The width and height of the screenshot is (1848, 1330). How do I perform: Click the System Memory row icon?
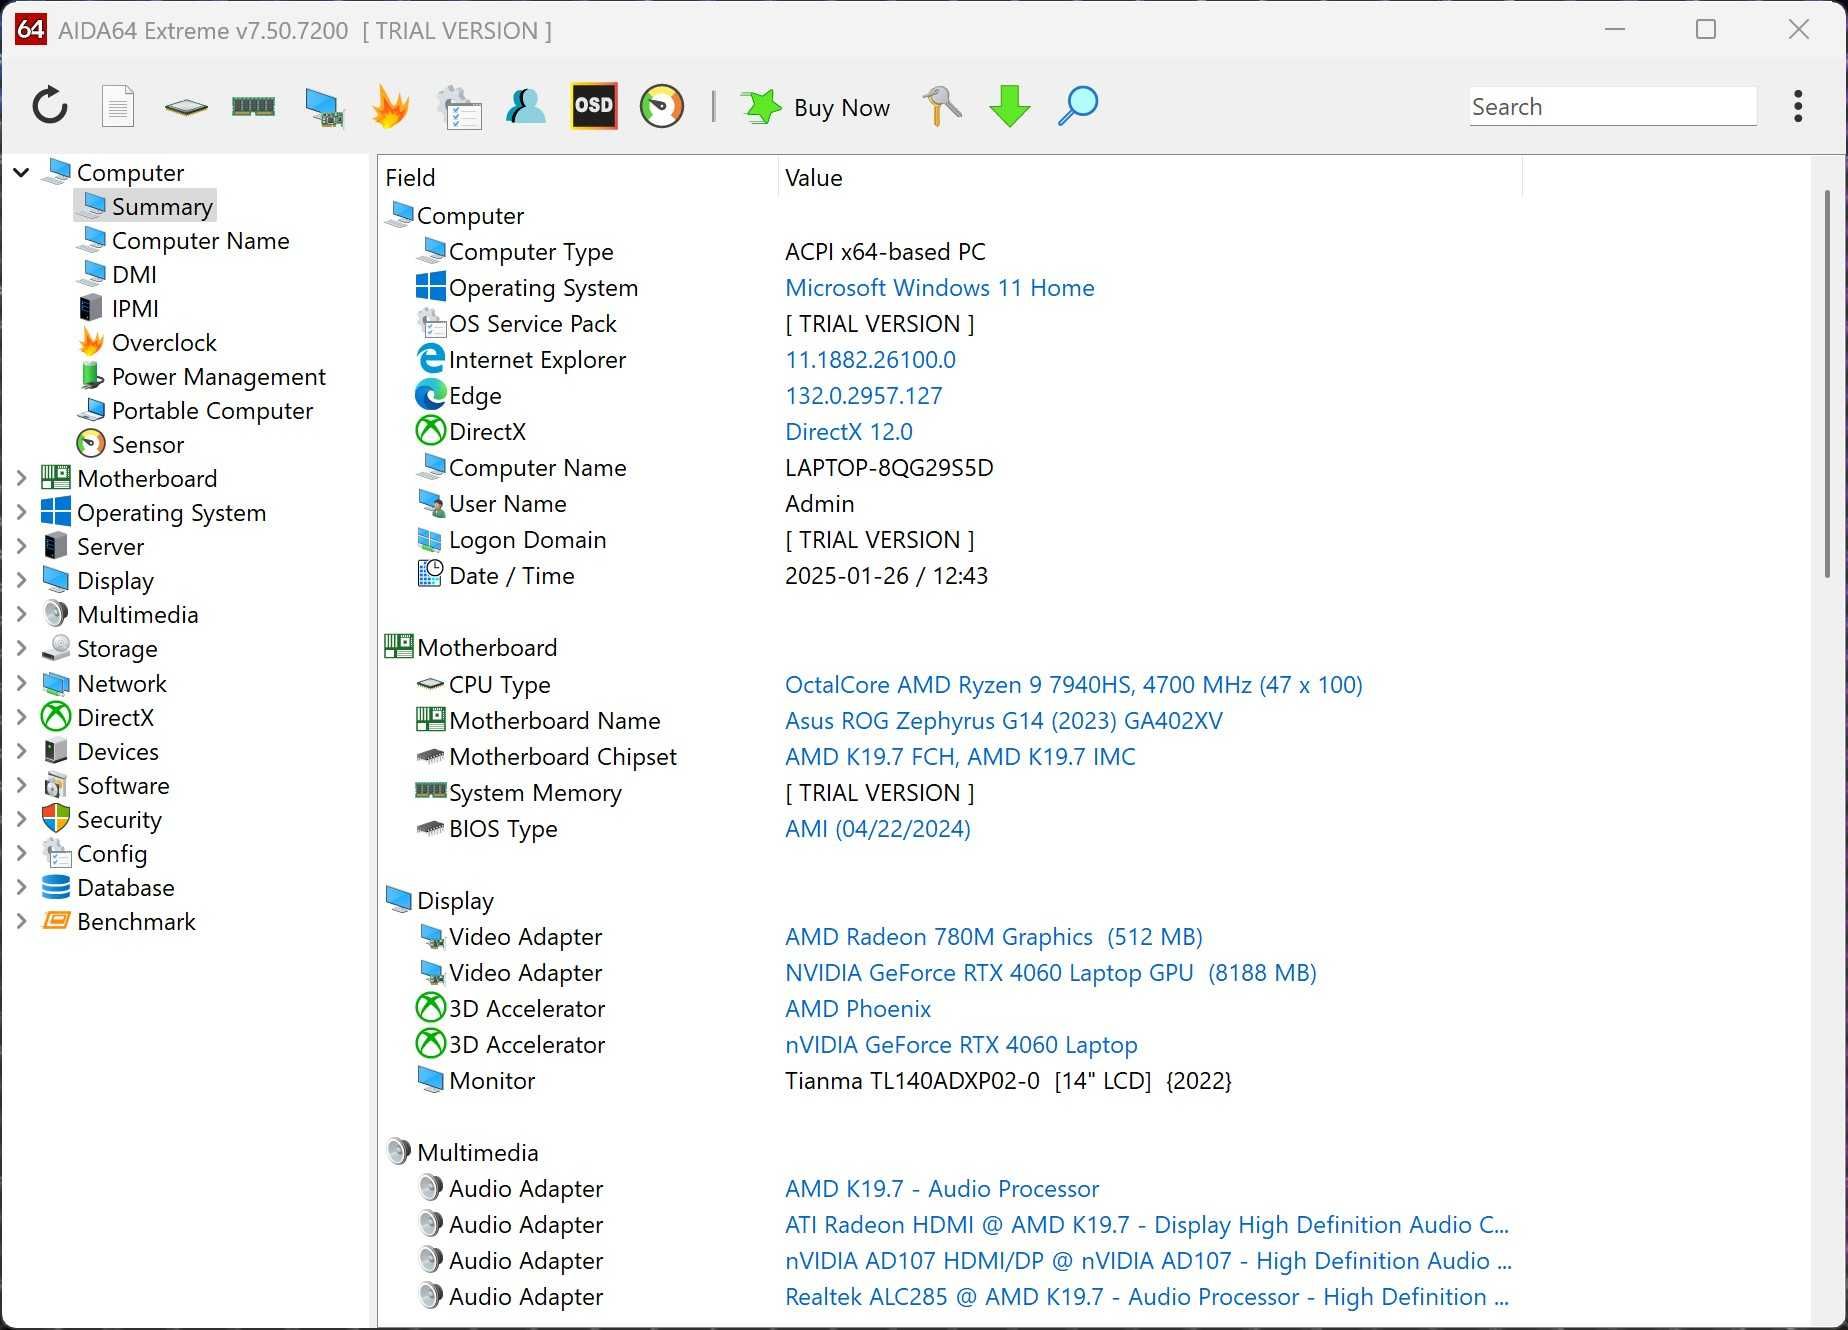[430, 791]
